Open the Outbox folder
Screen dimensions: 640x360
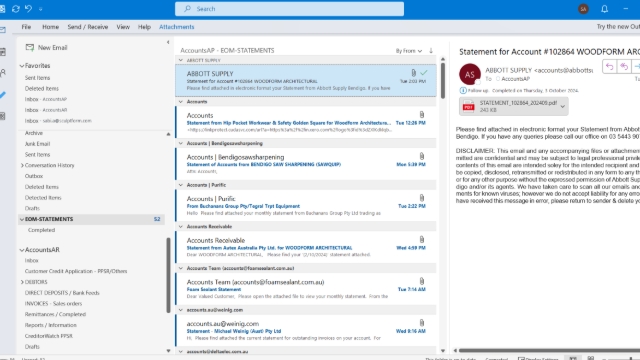[x=33, y=176]
